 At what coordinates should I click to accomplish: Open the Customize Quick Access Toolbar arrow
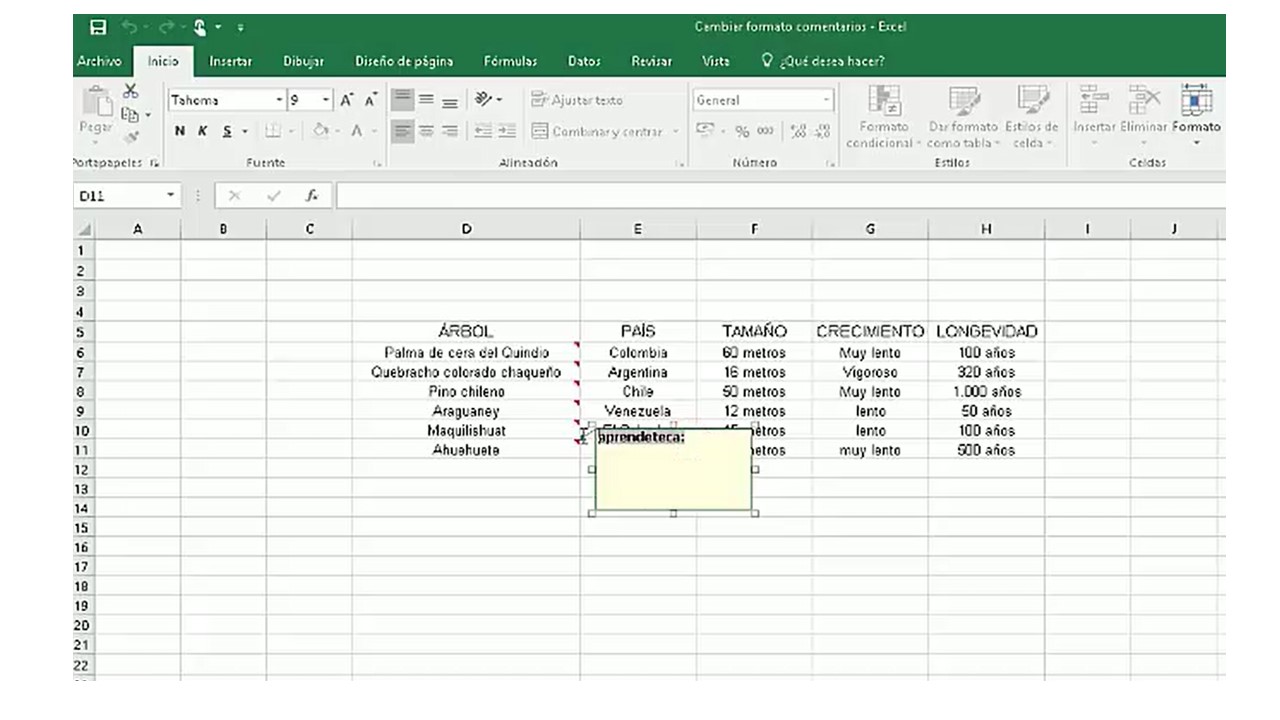[241, 28]
